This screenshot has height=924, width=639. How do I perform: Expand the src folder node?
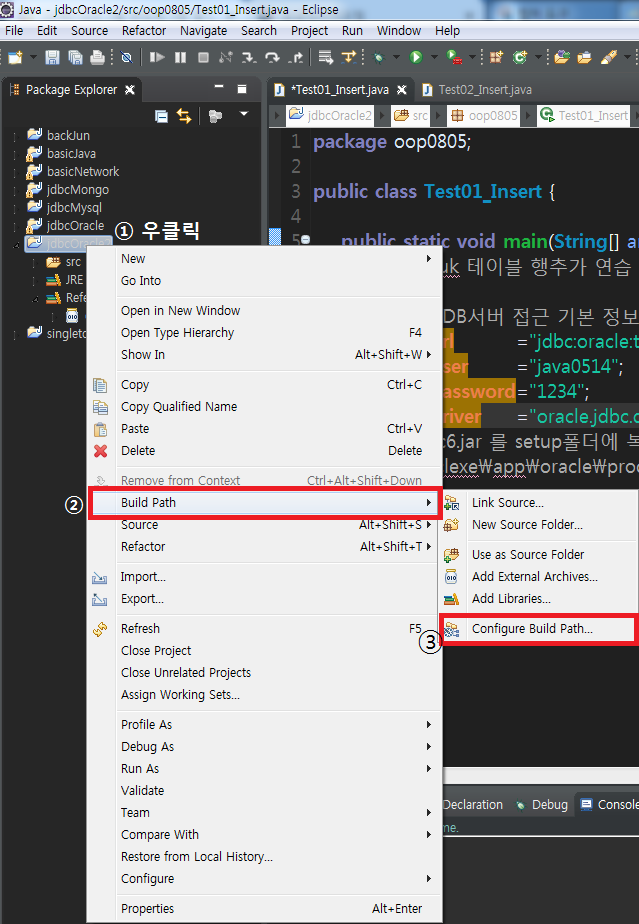pos(35,262)
